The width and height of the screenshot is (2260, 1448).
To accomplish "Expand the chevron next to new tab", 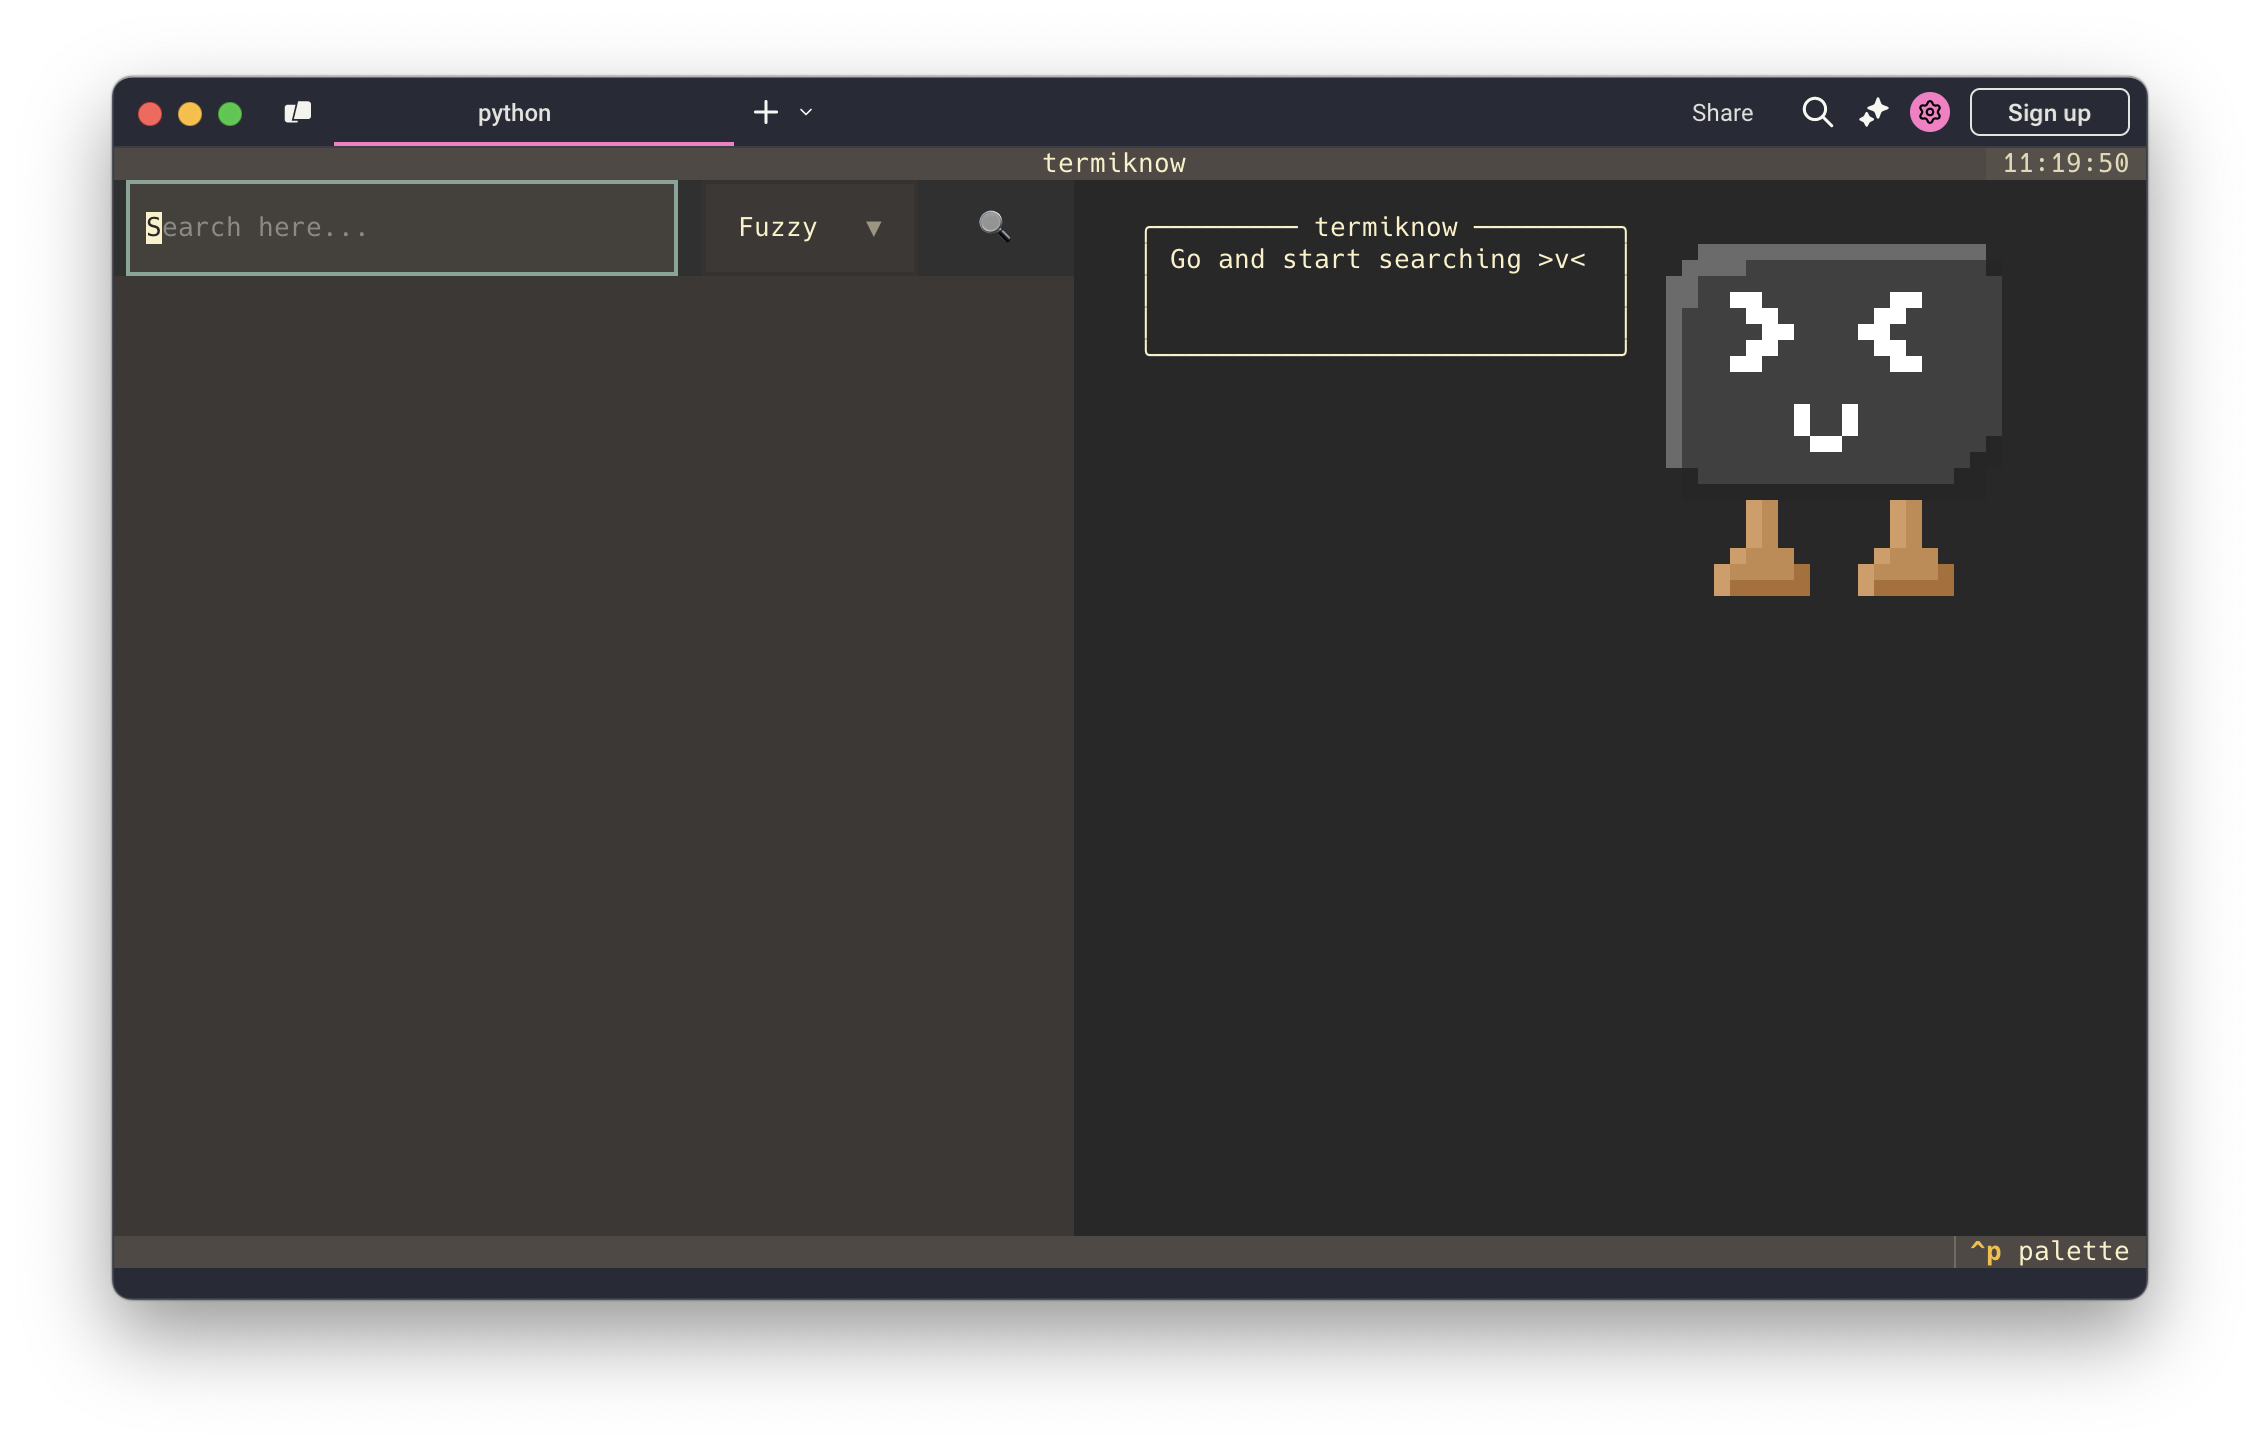I will tap(806, 112).
